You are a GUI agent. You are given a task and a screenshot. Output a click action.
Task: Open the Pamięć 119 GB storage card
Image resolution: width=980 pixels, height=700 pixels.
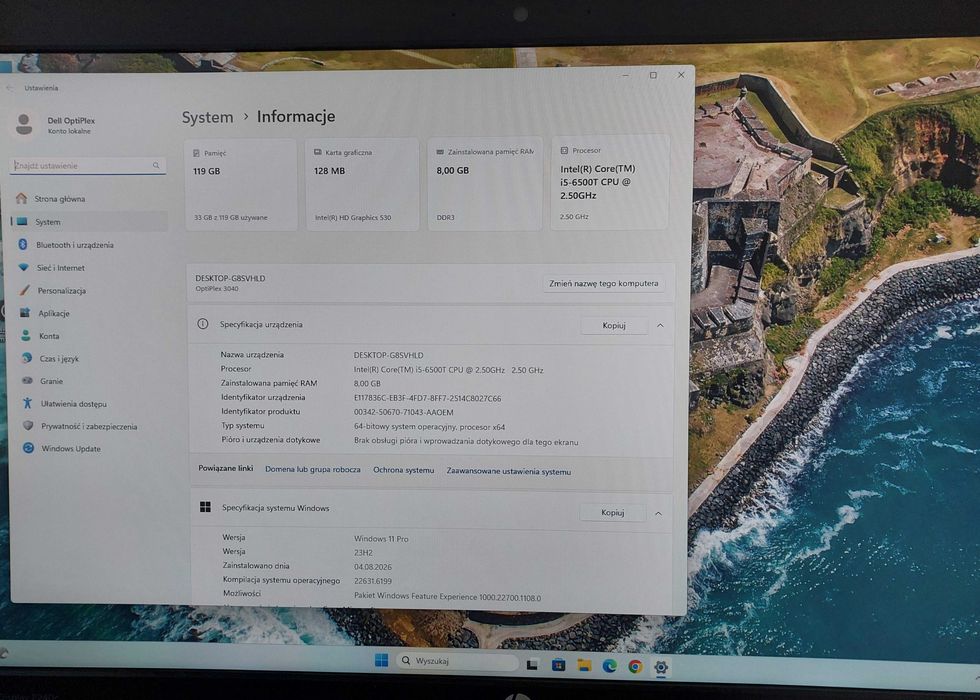tap(241, 184)
